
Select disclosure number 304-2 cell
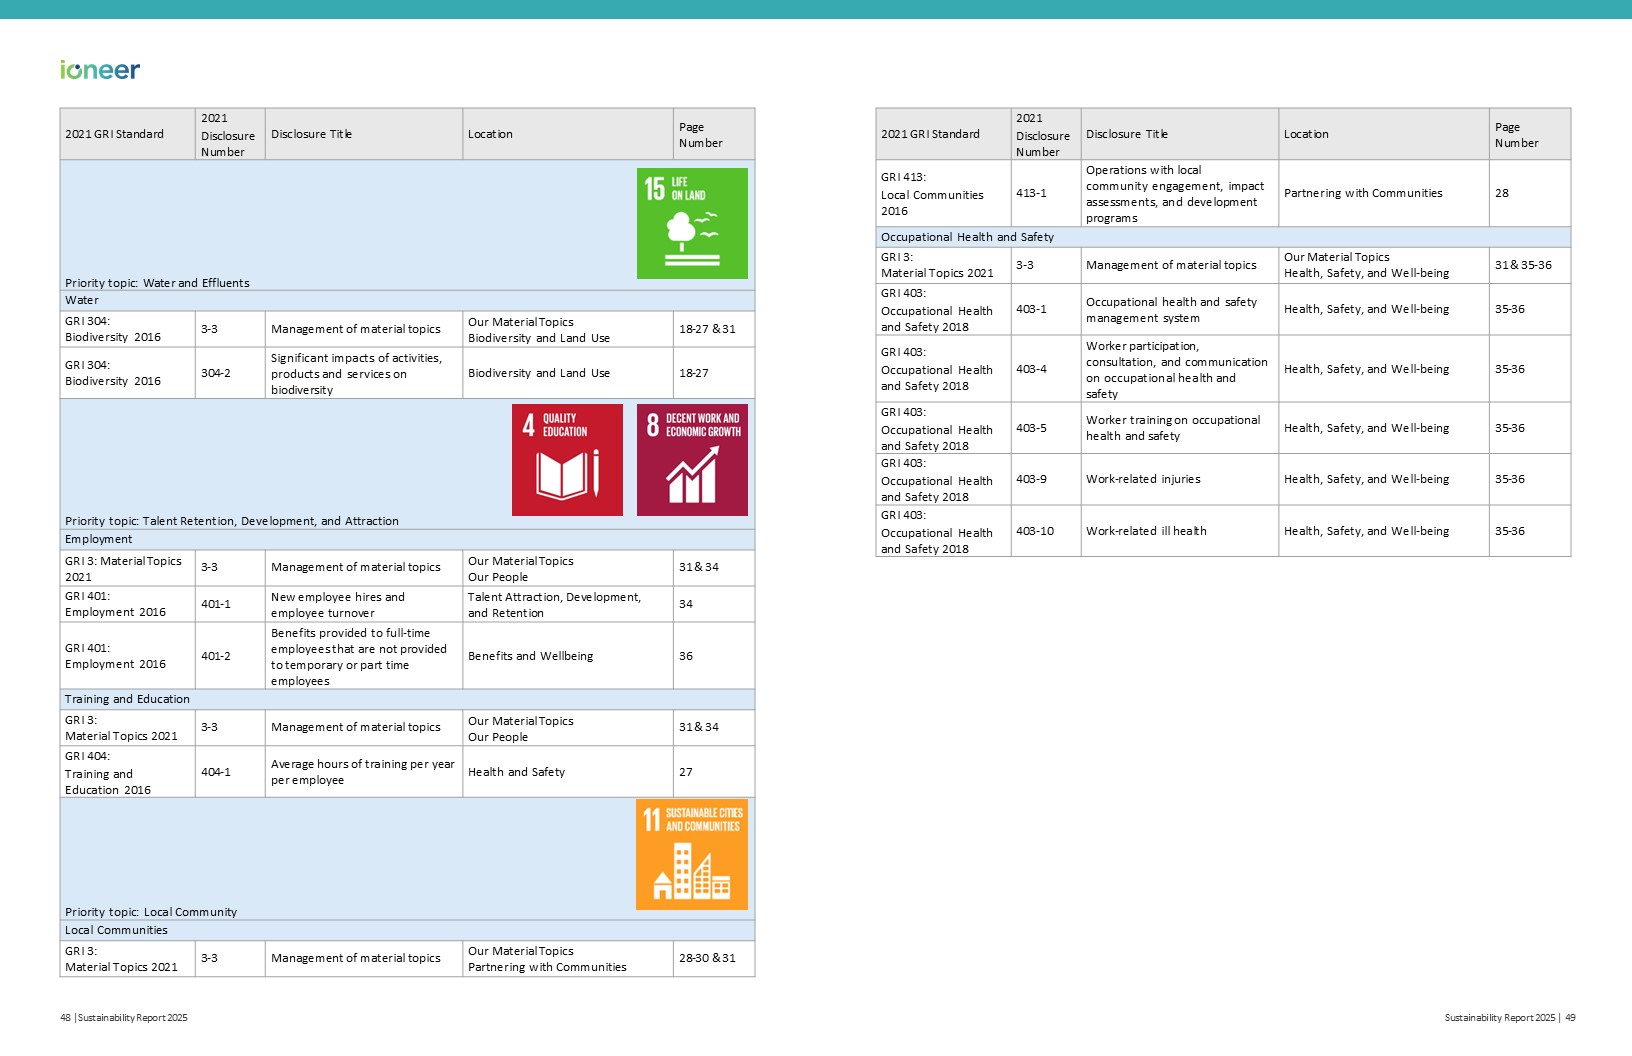point(216,373)
